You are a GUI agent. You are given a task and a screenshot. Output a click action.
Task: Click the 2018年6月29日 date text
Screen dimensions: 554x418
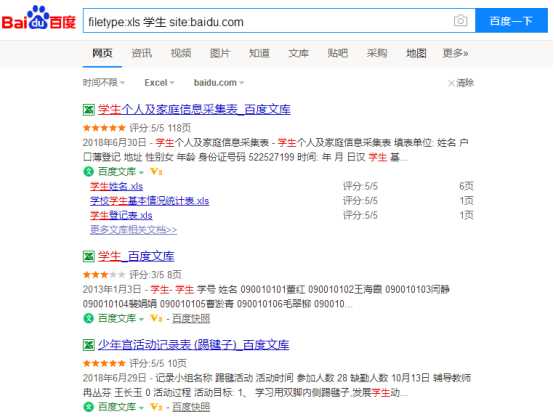(x=114, y=378)
